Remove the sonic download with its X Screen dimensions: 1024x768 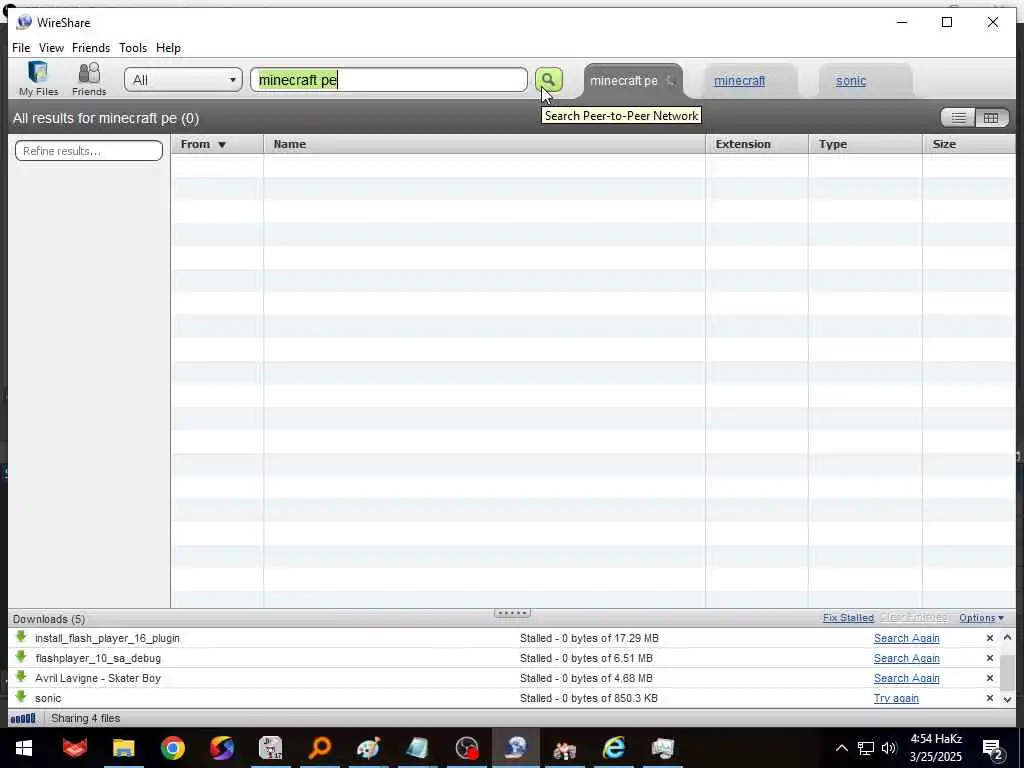[989, 698]
